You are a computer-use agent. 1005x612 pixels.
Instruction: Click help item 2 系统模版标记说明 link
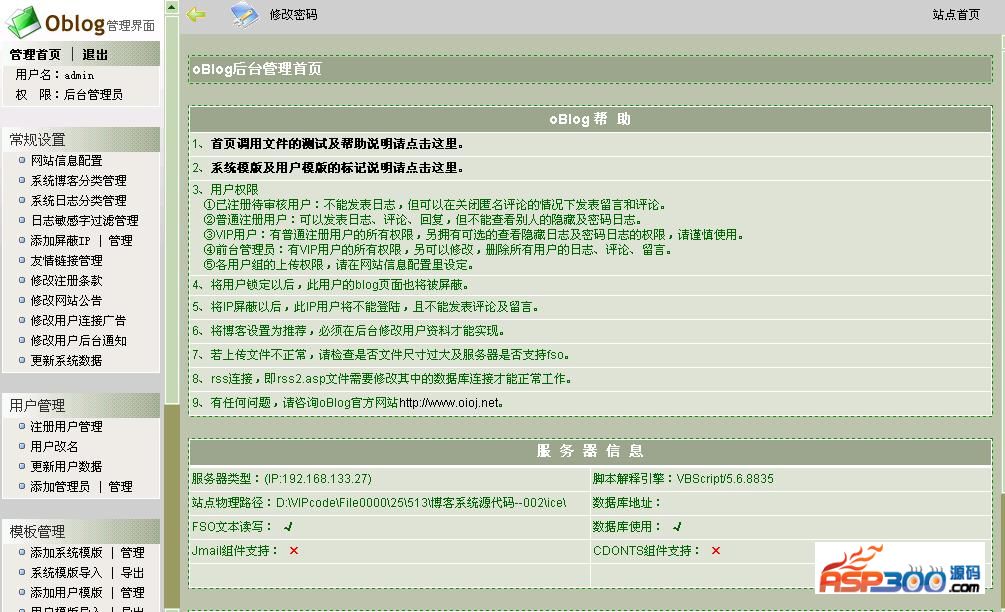[x=337, y=168]
